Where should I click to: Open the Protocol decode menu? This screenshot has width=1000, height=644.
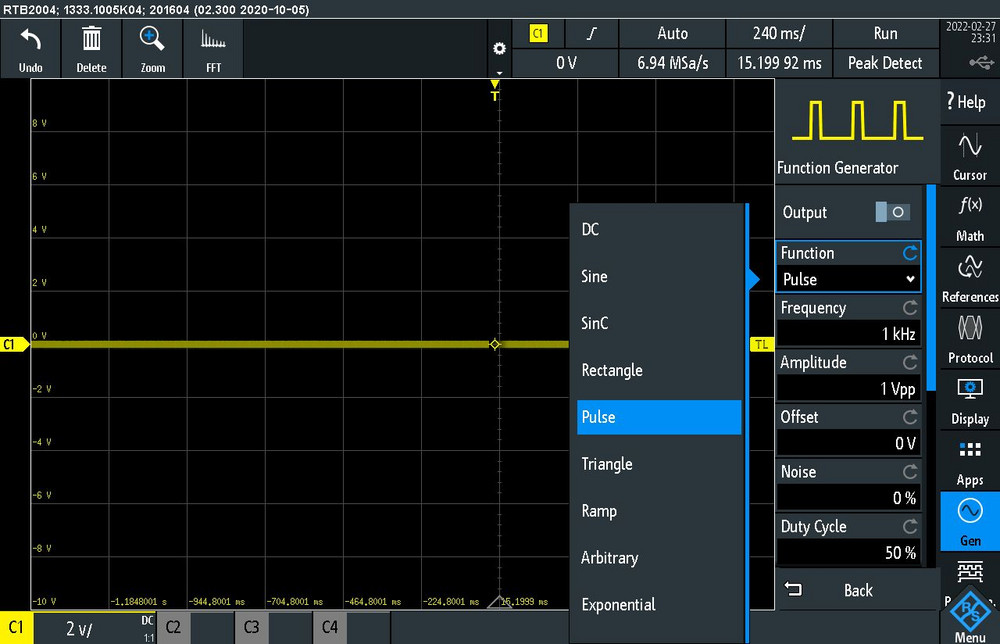pyautogui.click(x=969, y=339)
